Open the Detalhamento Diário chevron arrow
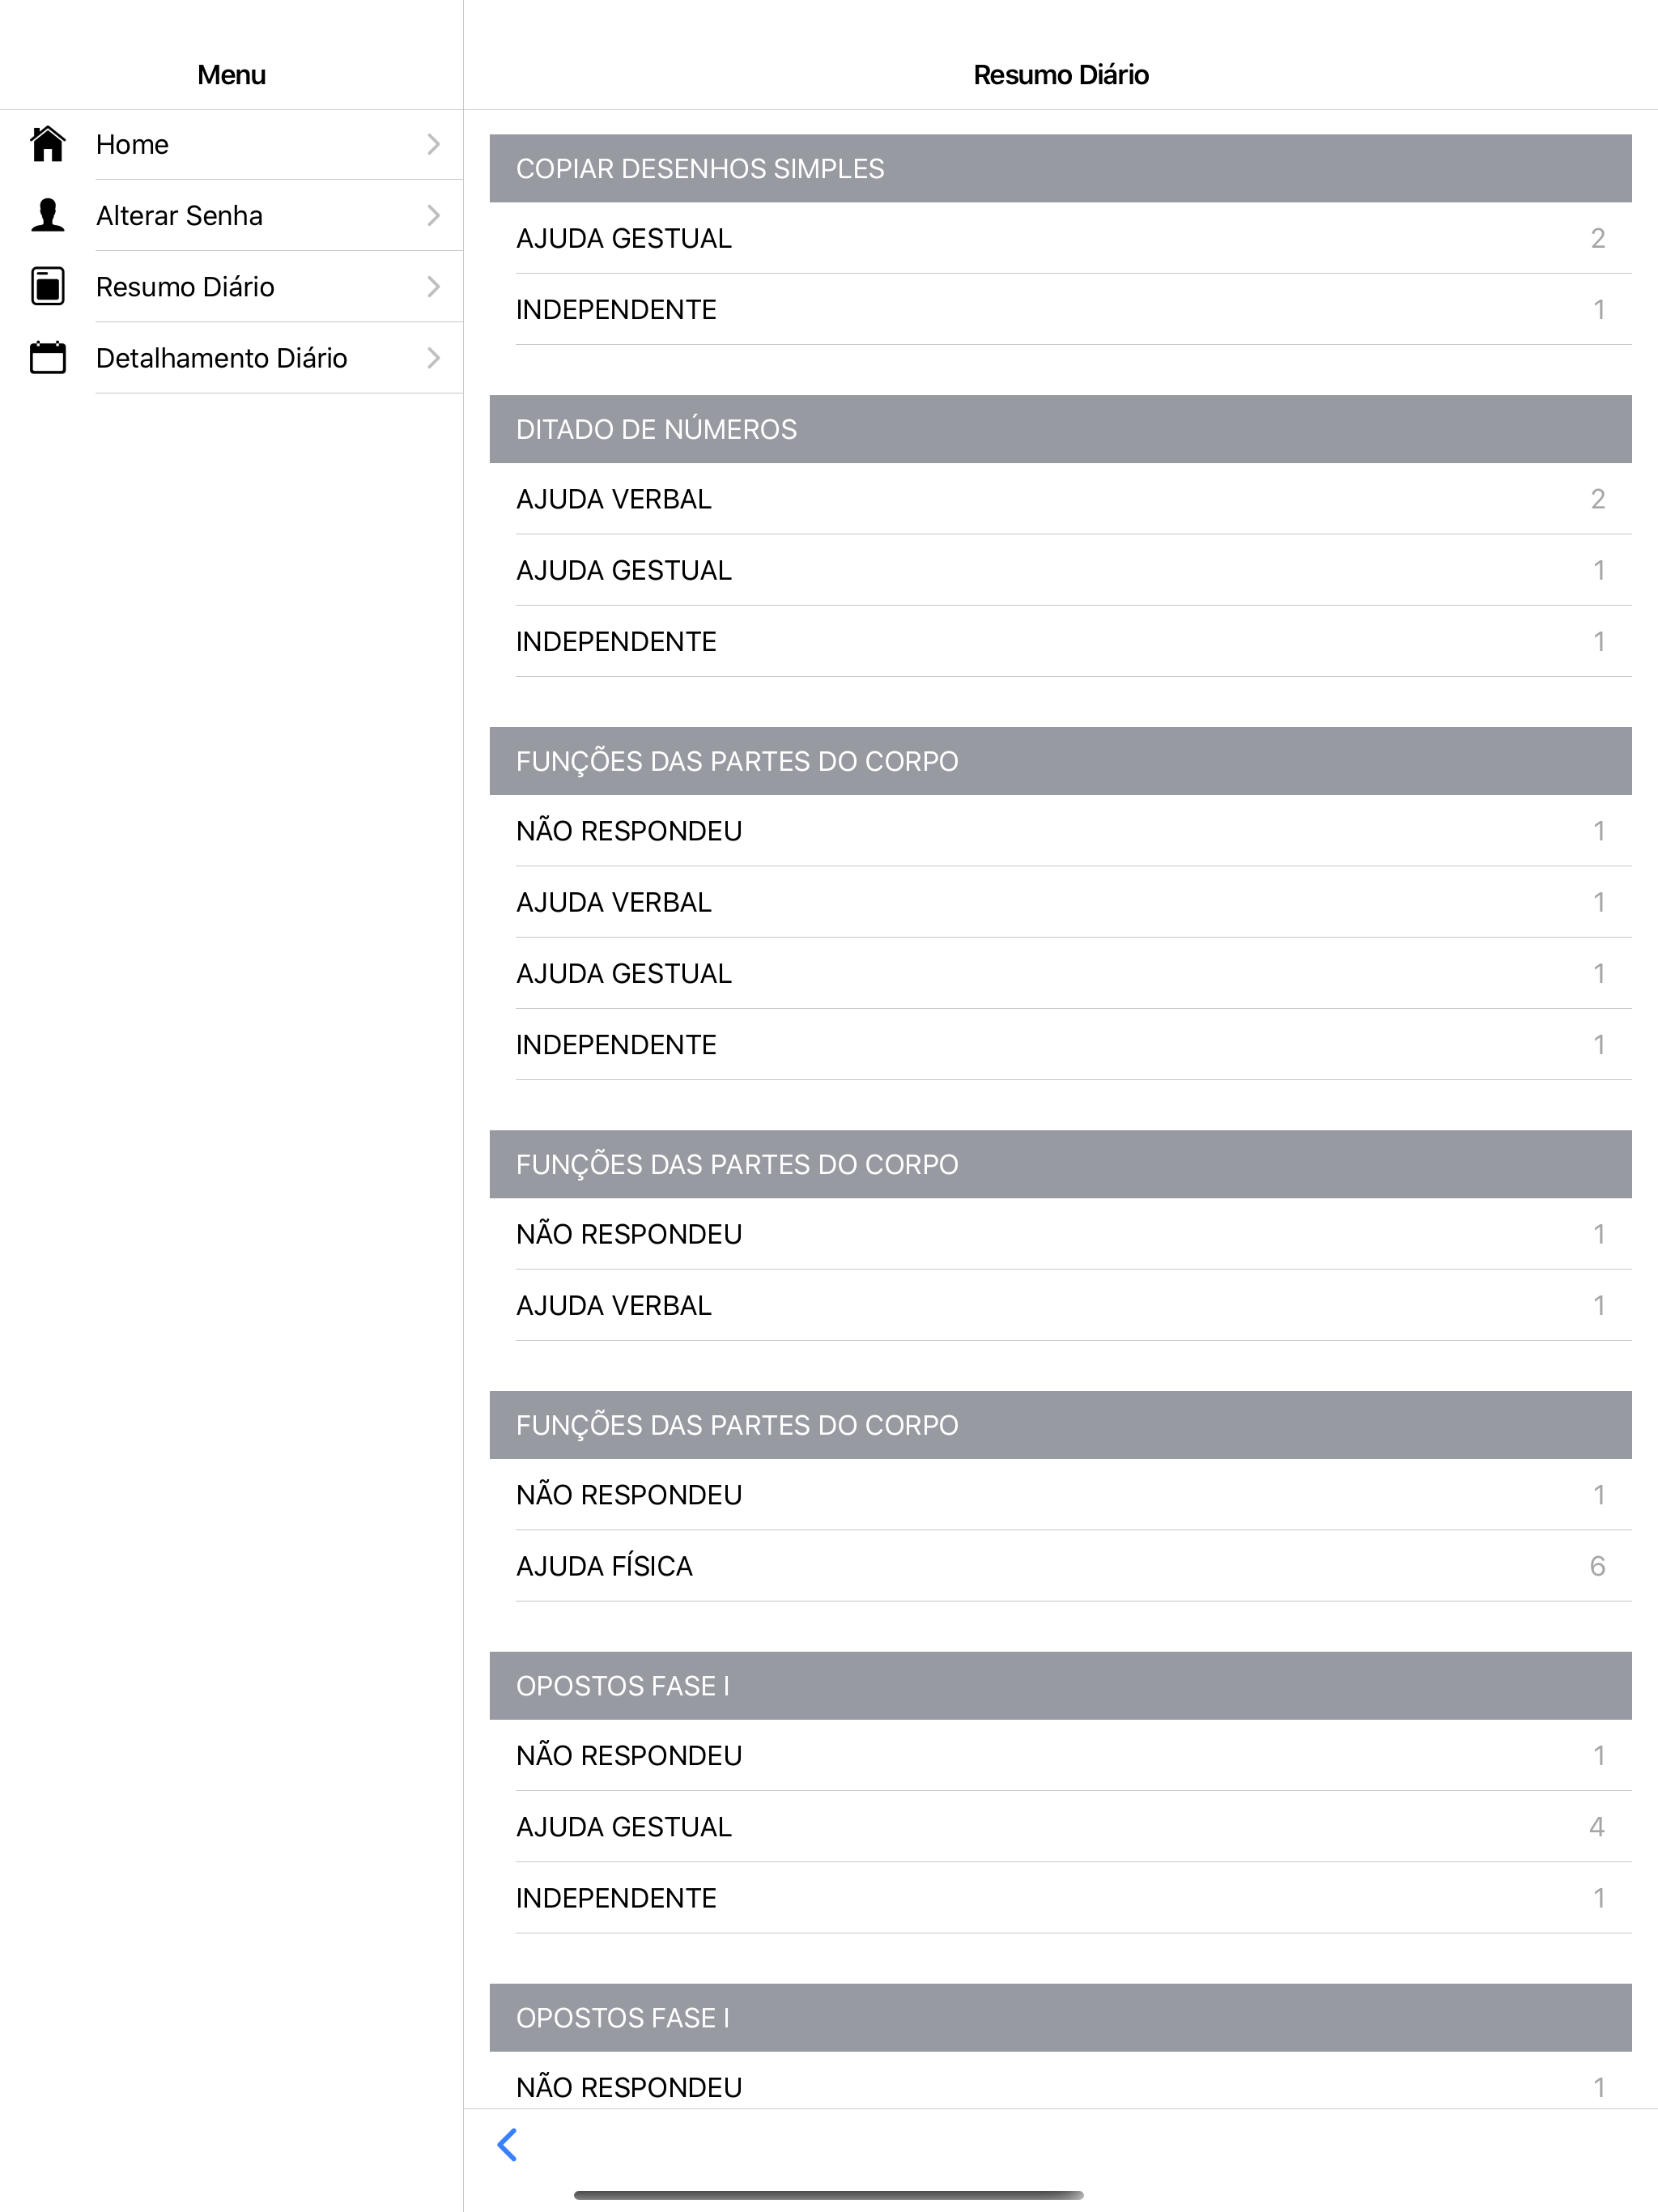This screenshot has height=2212, width=1658. click(x=433, y=358)
